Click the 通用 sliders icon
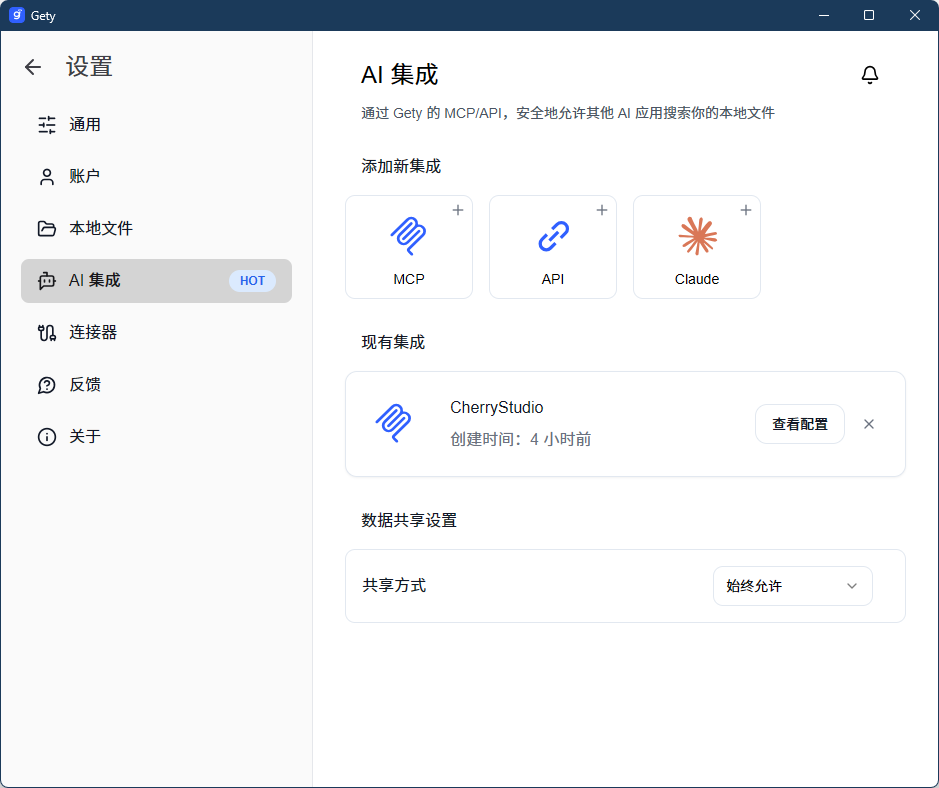Image resolution: width=939 pixels, height=788 pixels. pos(47,125)
